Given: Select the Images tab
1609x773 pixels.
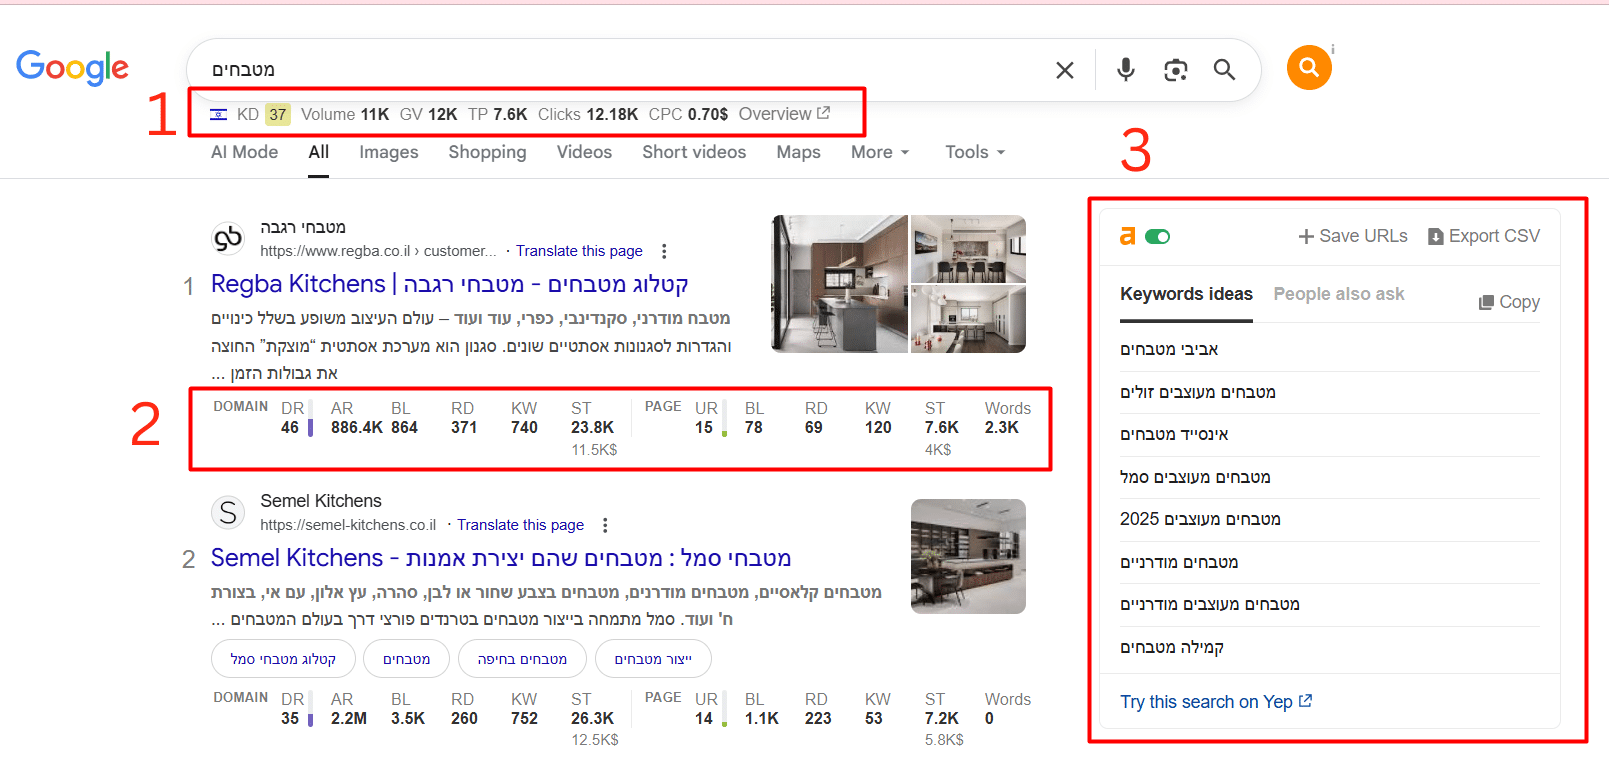Looking at the screenshot, I should click(x=389, y=152).
